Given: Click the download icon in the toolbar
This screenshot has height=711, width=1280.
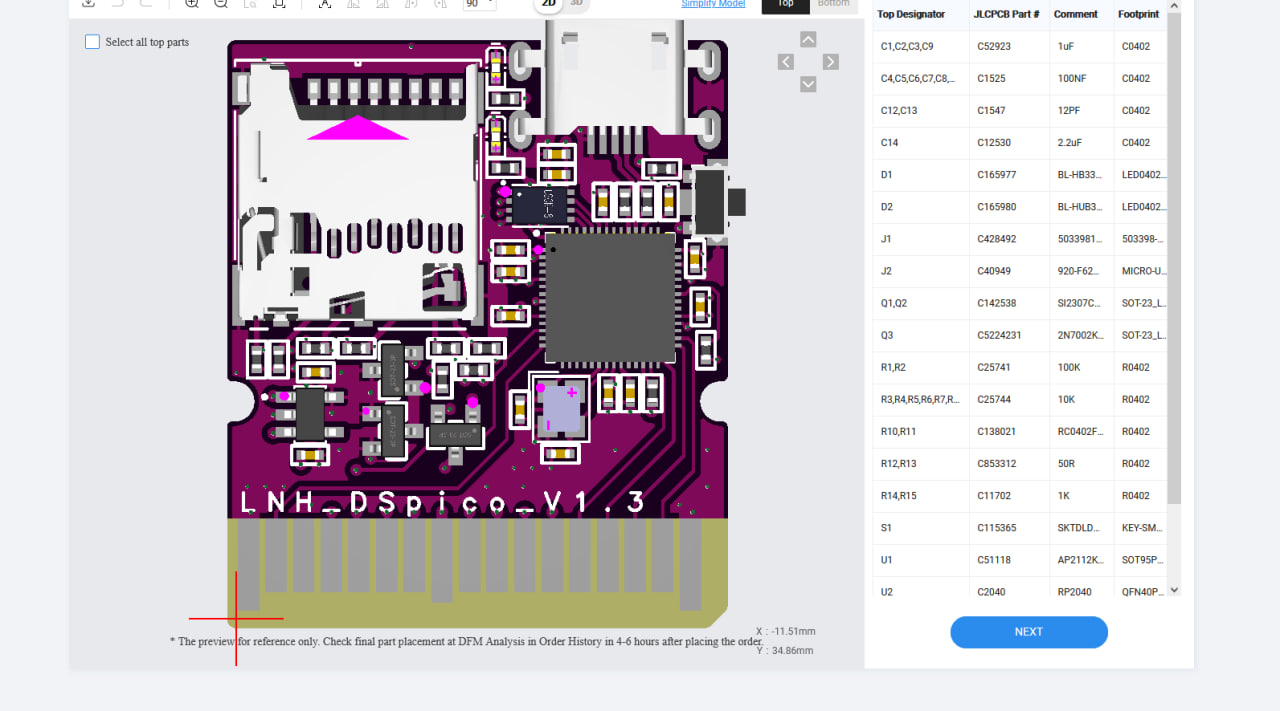Looking at the screenshot, I should point(88,4).
